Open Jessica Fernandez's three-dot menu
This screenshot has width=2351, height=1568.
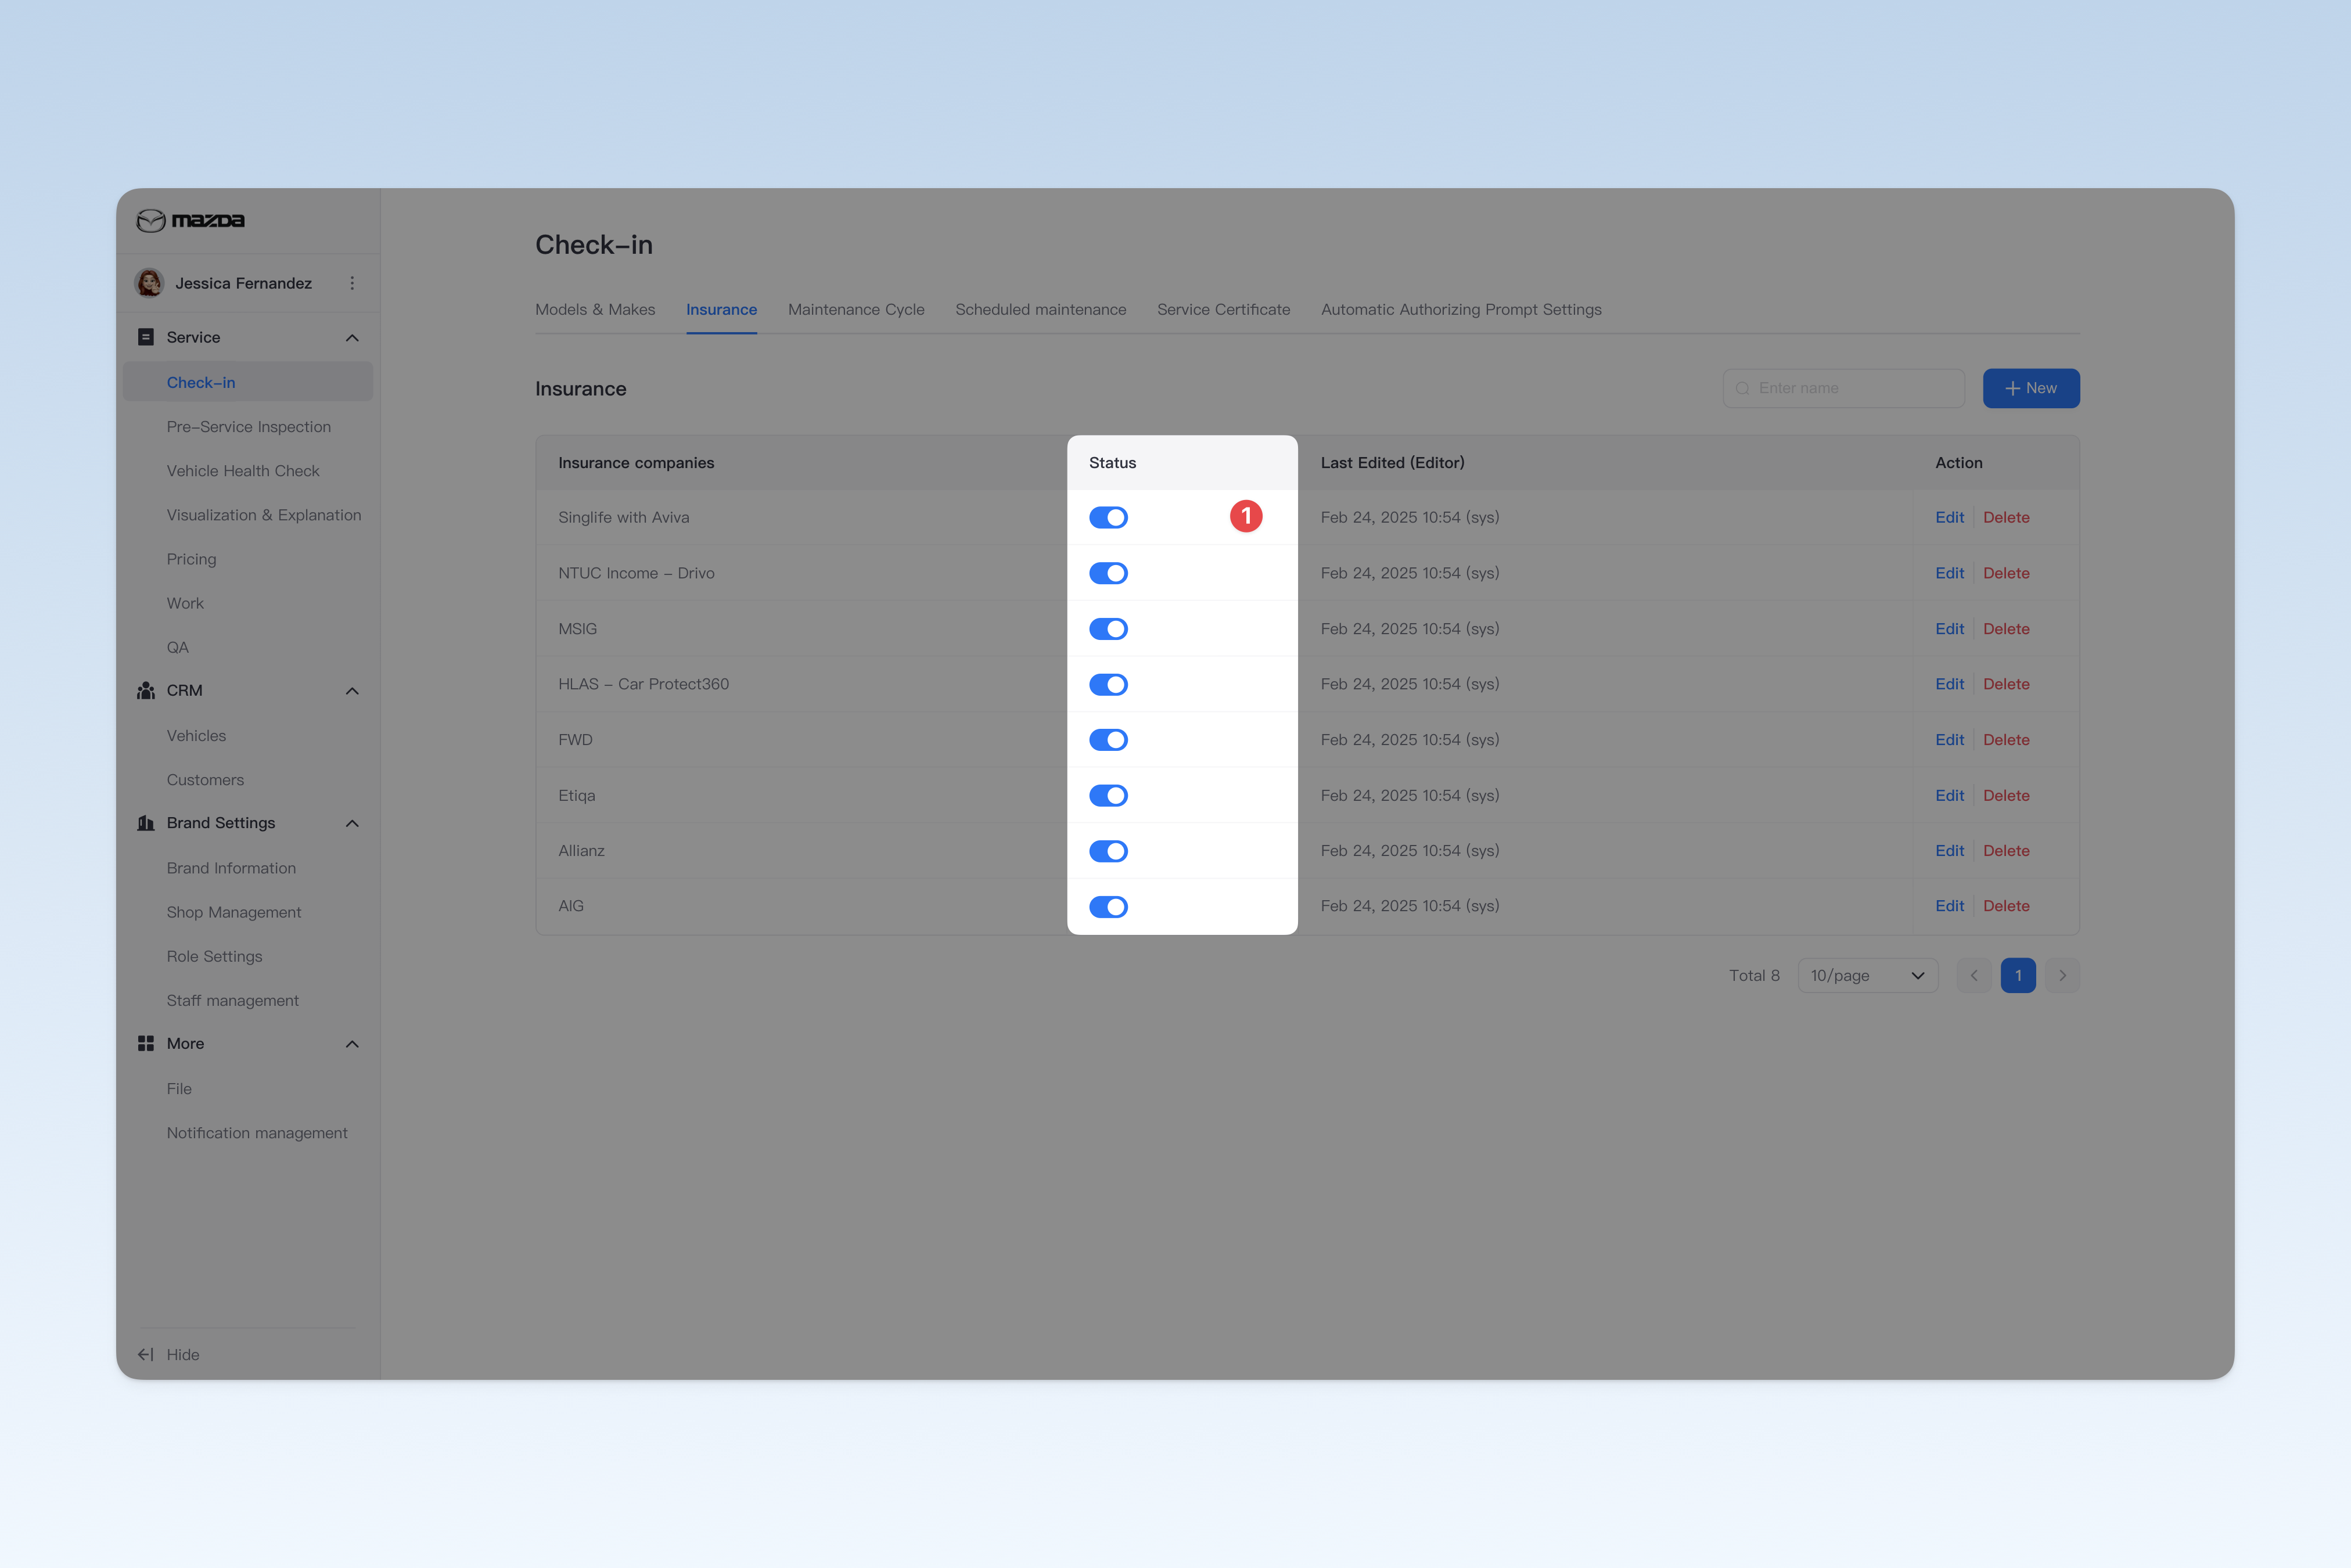(352, 283)
